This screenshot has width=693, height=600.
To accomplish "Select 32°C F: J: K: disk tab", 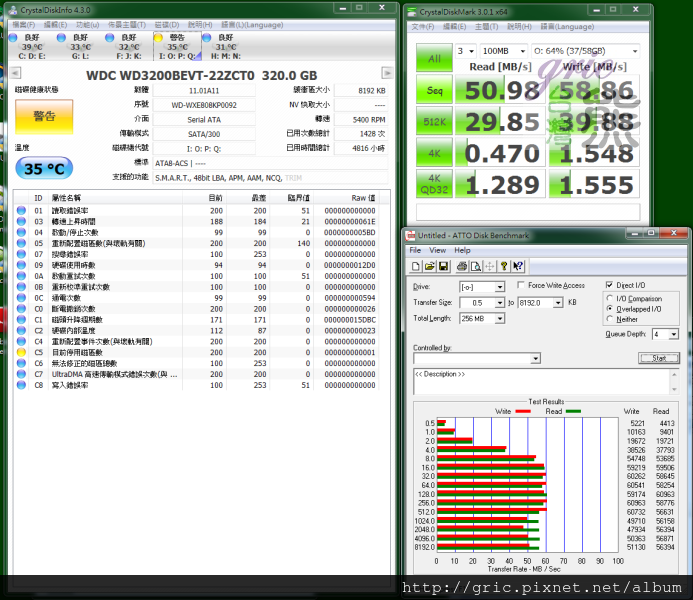I will (x=129, y=46).
